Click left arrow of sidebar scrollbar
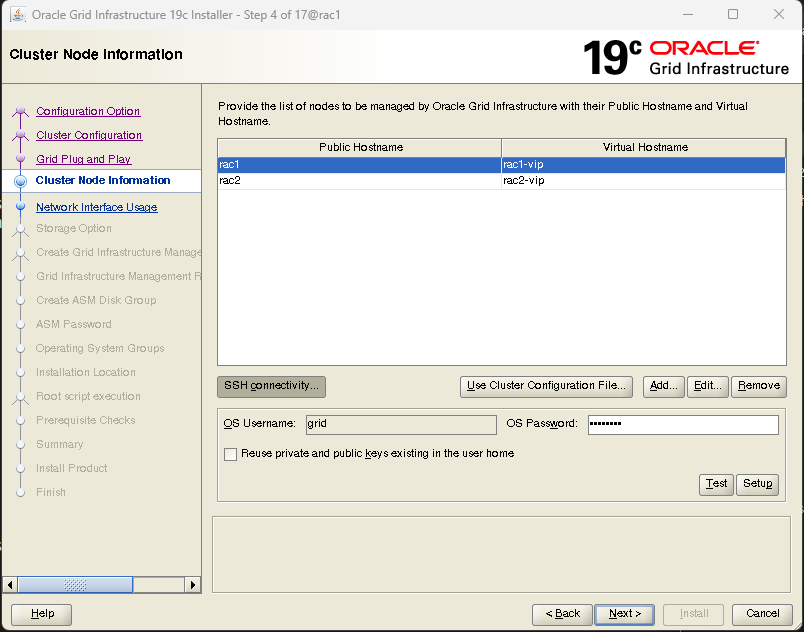Image resolution: width=804 pixels, height=632 pixels. click(x=10, y=584)
